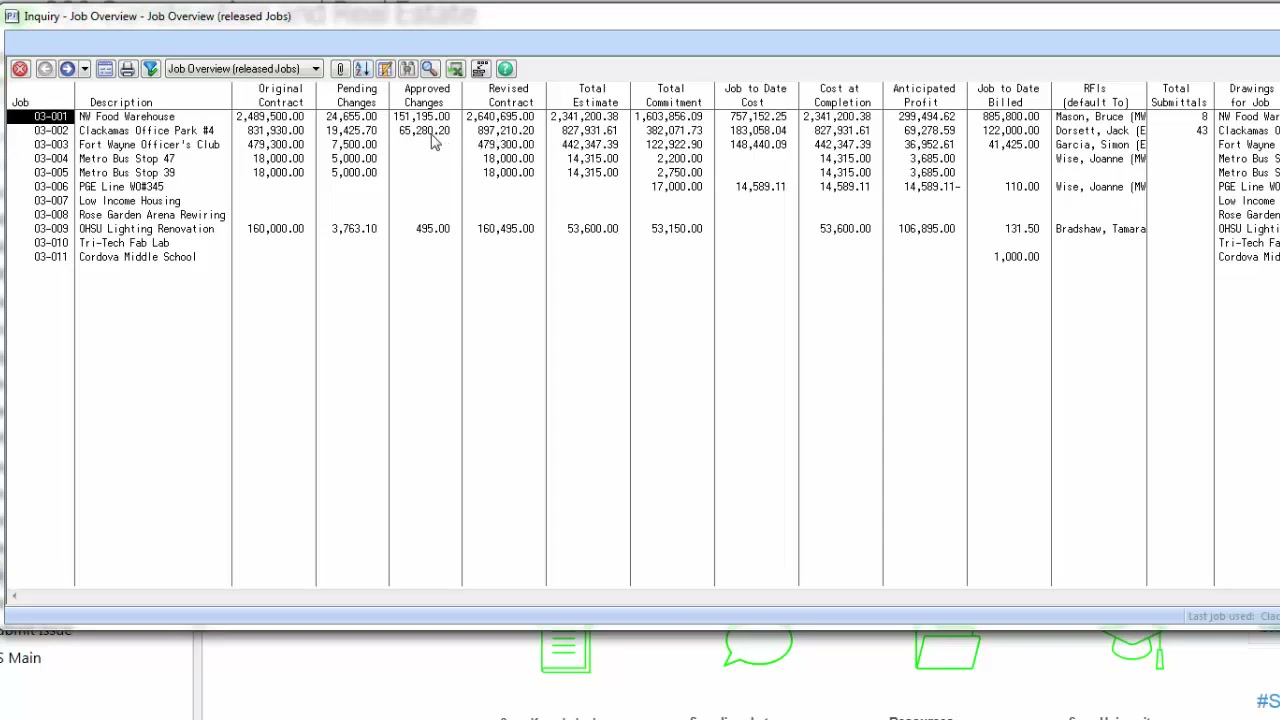Click the drill-down hierarchy icon
This screenshot has width=1280, height=720.
coord(480,69)
